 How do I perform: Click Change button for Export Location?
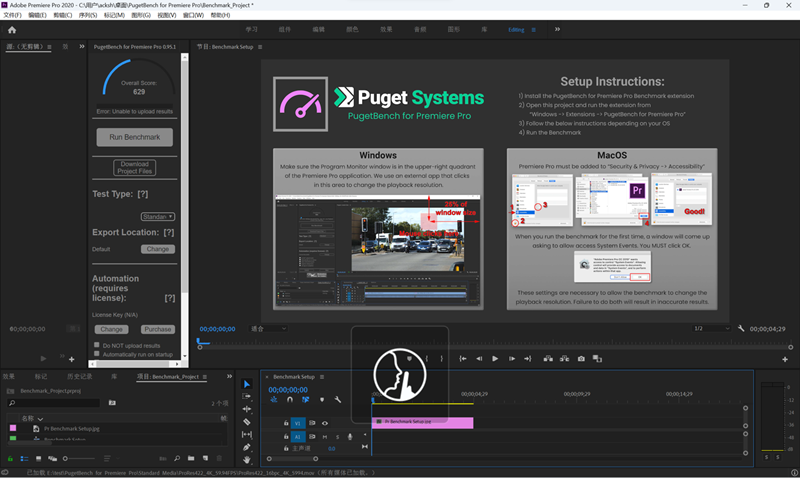pyautogui.click(x=158, y=249)
